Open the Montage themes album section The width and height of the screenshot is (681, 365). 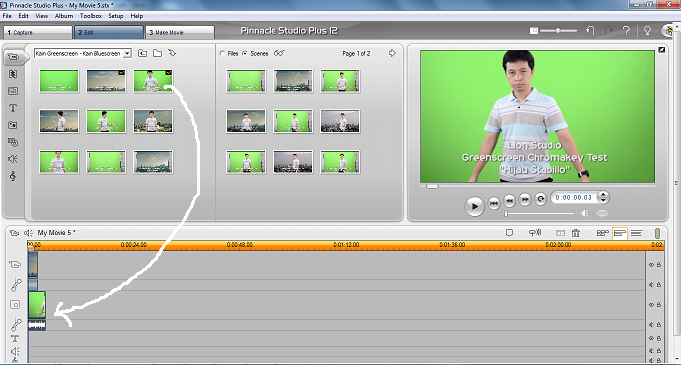13,91
